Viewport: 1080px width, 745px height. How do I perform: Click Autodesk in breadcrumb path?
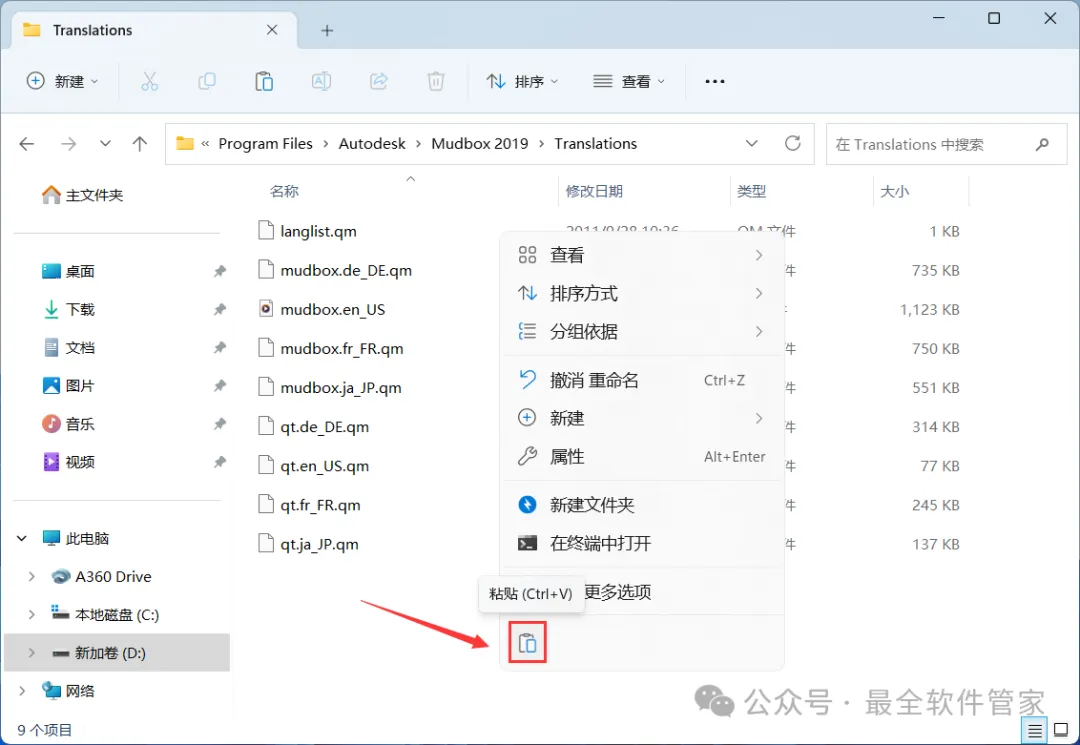tap(372, 144)
